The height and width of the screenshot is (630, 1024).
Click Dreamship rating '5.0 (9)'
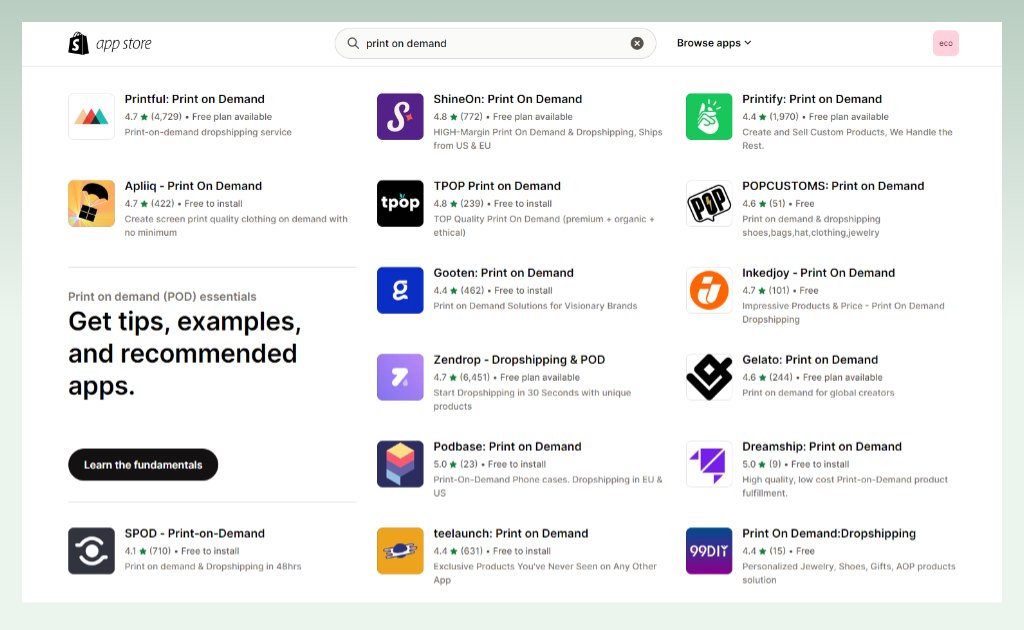761,464
